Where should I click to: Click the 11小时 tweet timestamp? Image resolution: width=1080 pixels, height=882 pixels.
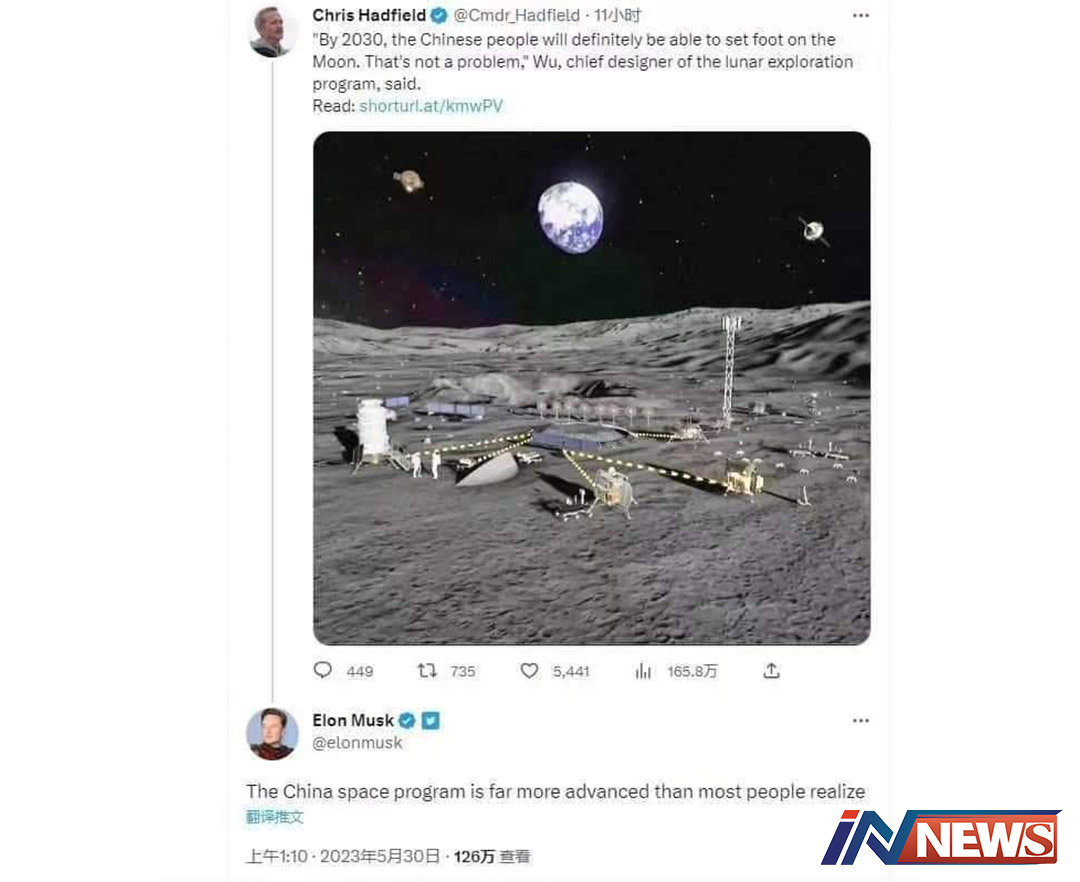coord(617,15)
